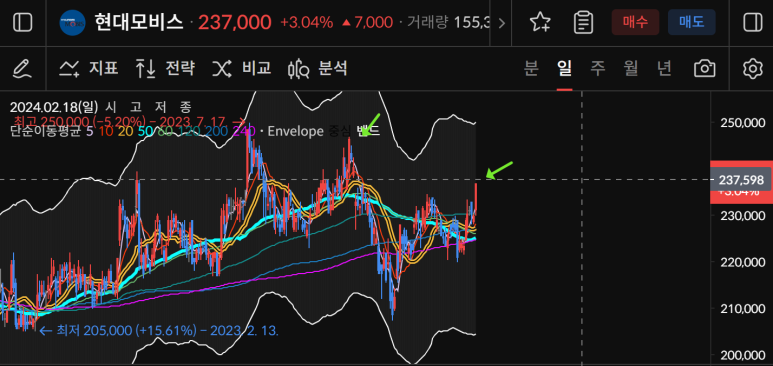Switch to 일 daily chart tab
The height and width of the screenshot is (366, 773).
(x=564, y=68)
